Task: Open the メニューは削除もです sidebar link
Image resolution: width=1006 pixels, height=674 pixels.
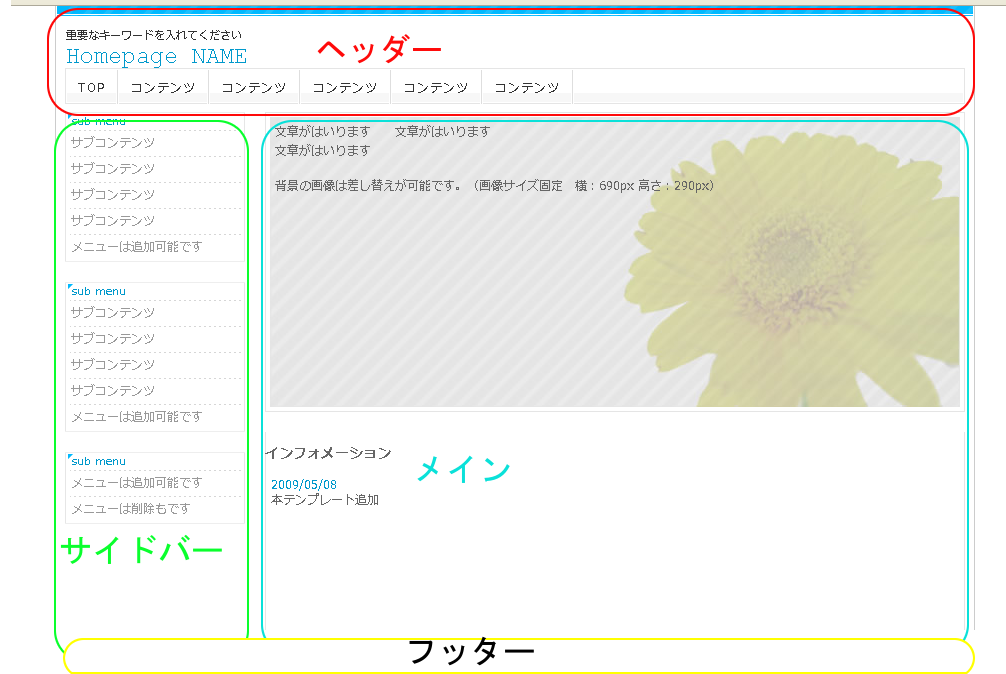Action: (x=130, y=509)
